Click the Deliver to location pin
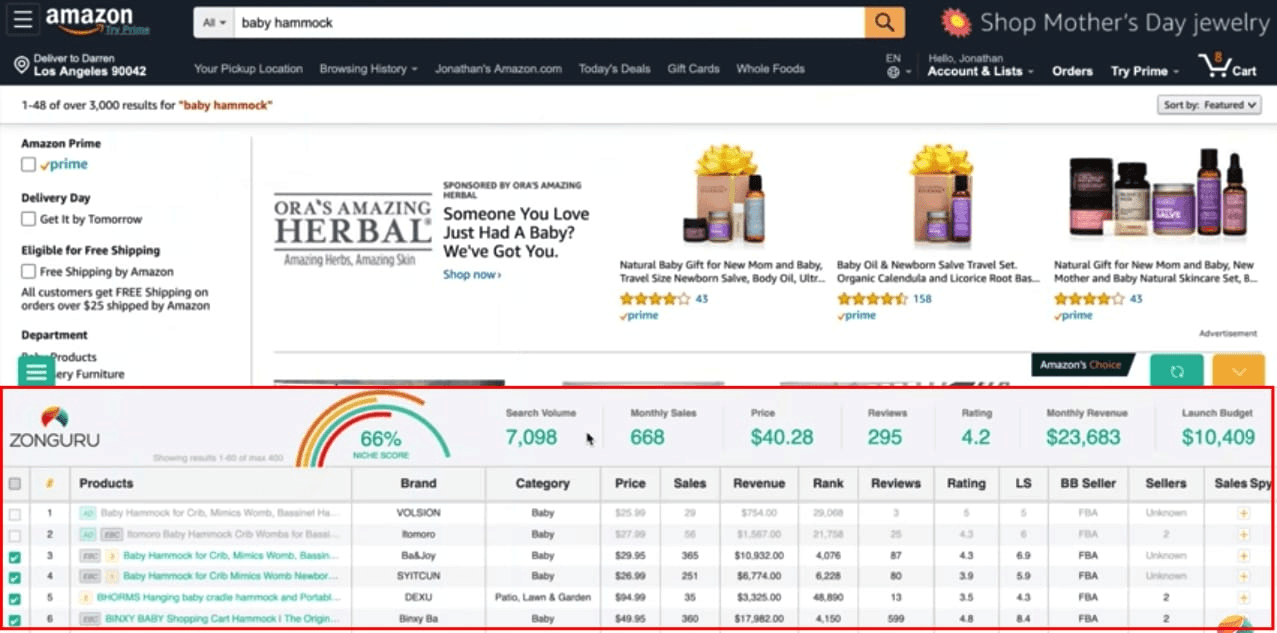1277x633 pixels. [21, 65]
